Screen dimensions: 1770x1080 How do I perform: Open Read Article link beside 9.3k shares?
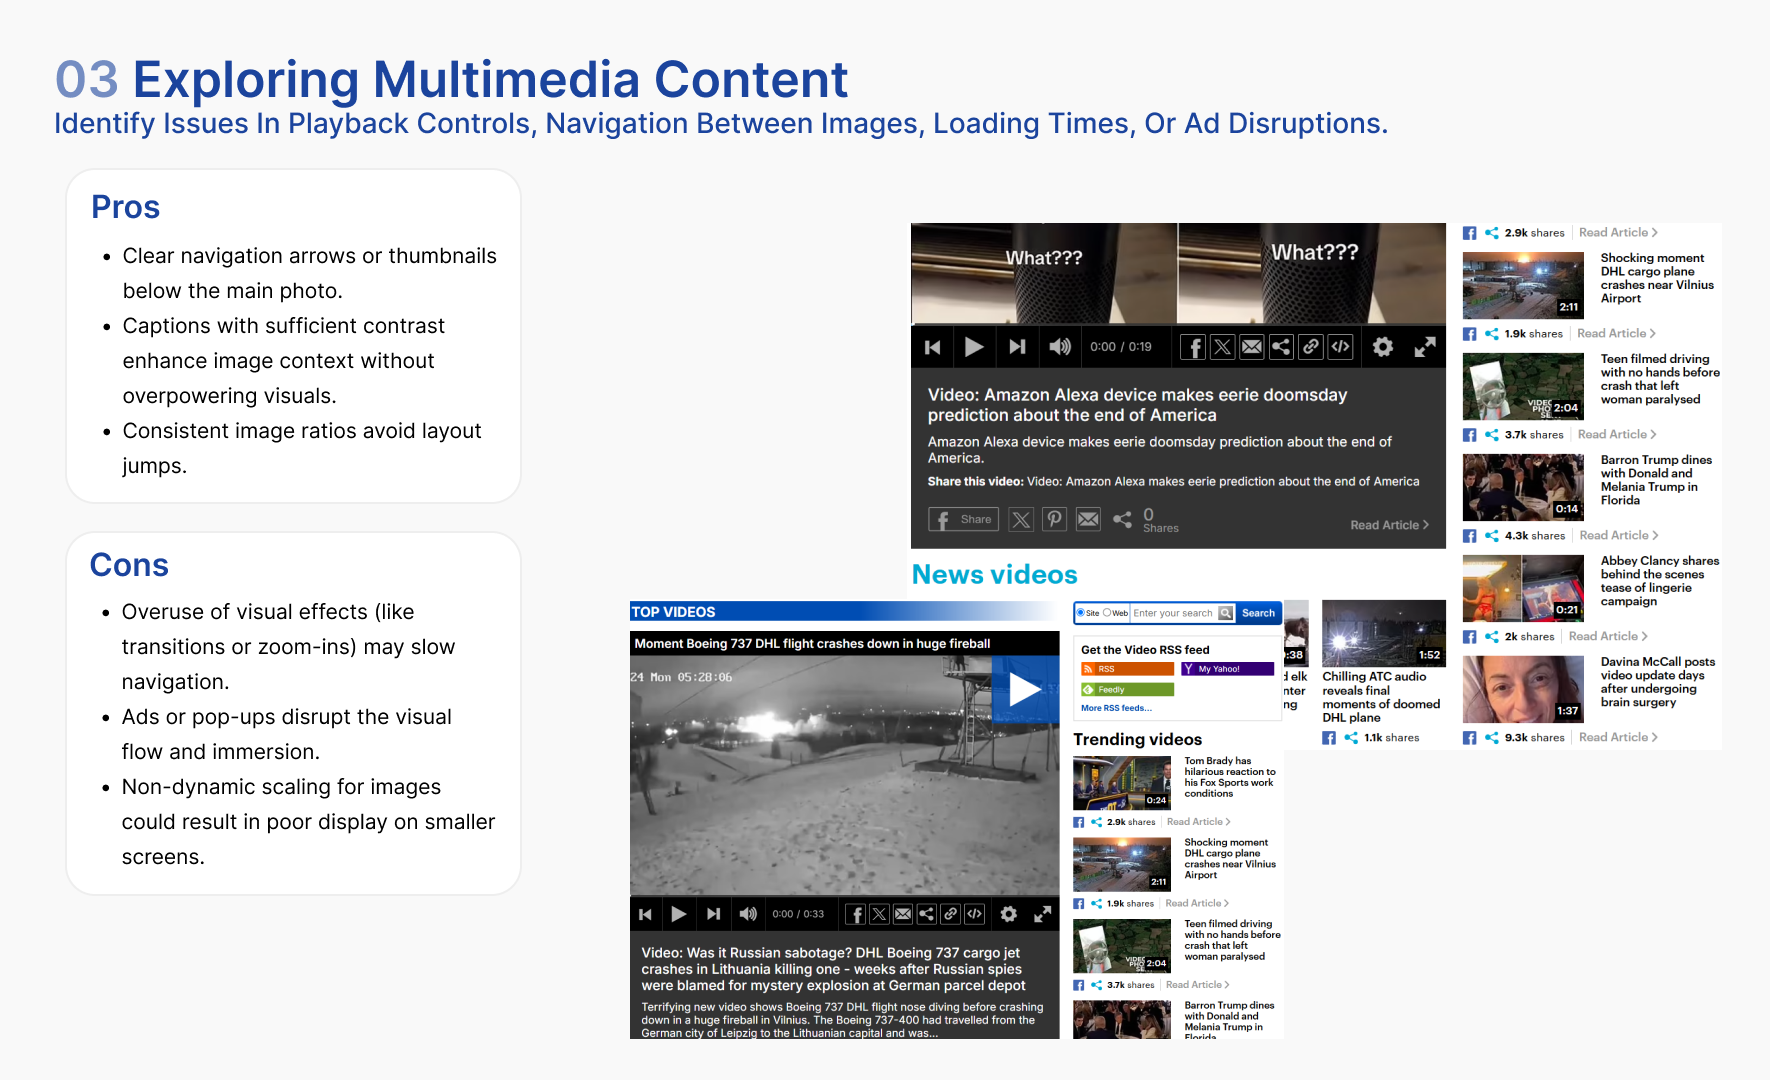1619,738
